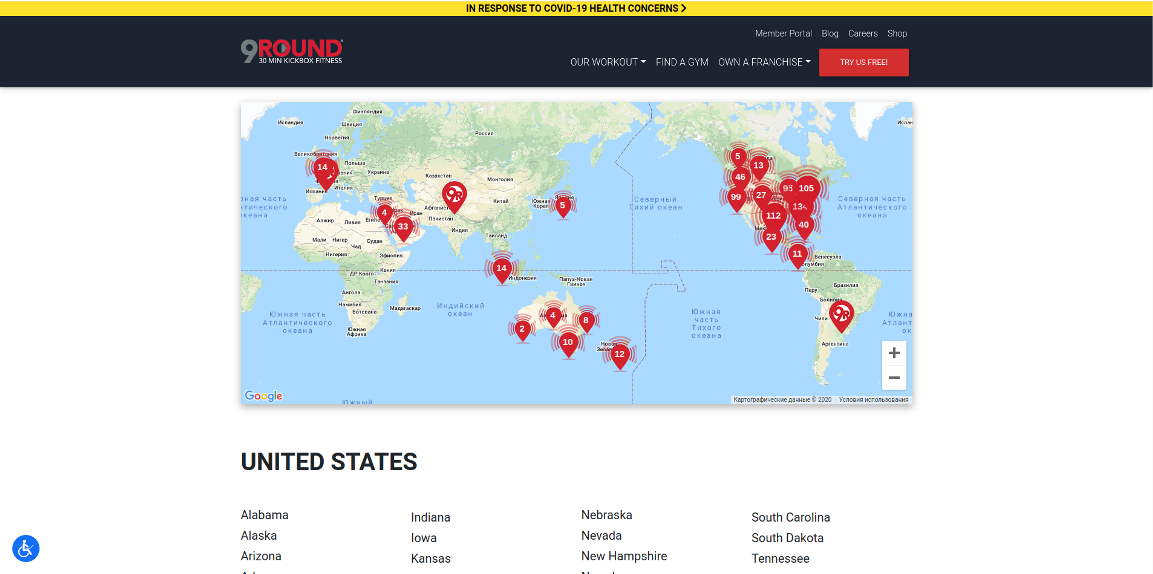Viewport: 1153px width, 574px height.
Task: Select cluster marker 2 in Western Australia
Action: [522, 331]
